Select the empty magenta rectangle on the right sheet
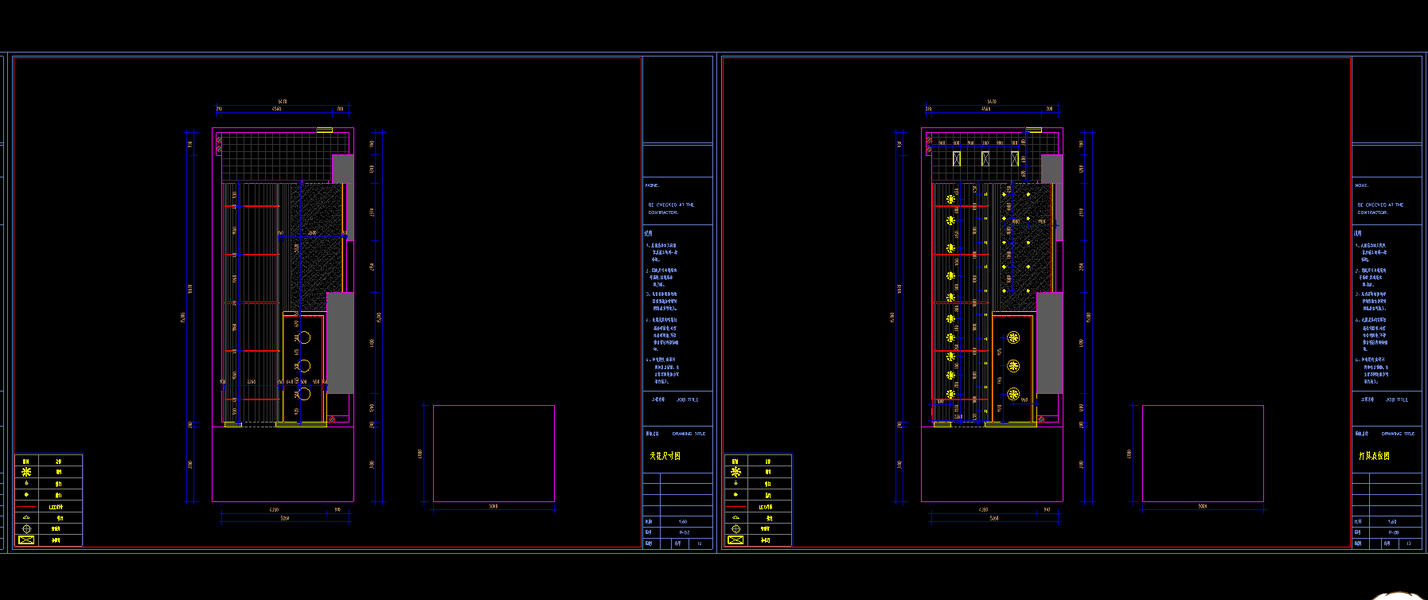This screenshot has width=1428, height=600. (1203, 453)
